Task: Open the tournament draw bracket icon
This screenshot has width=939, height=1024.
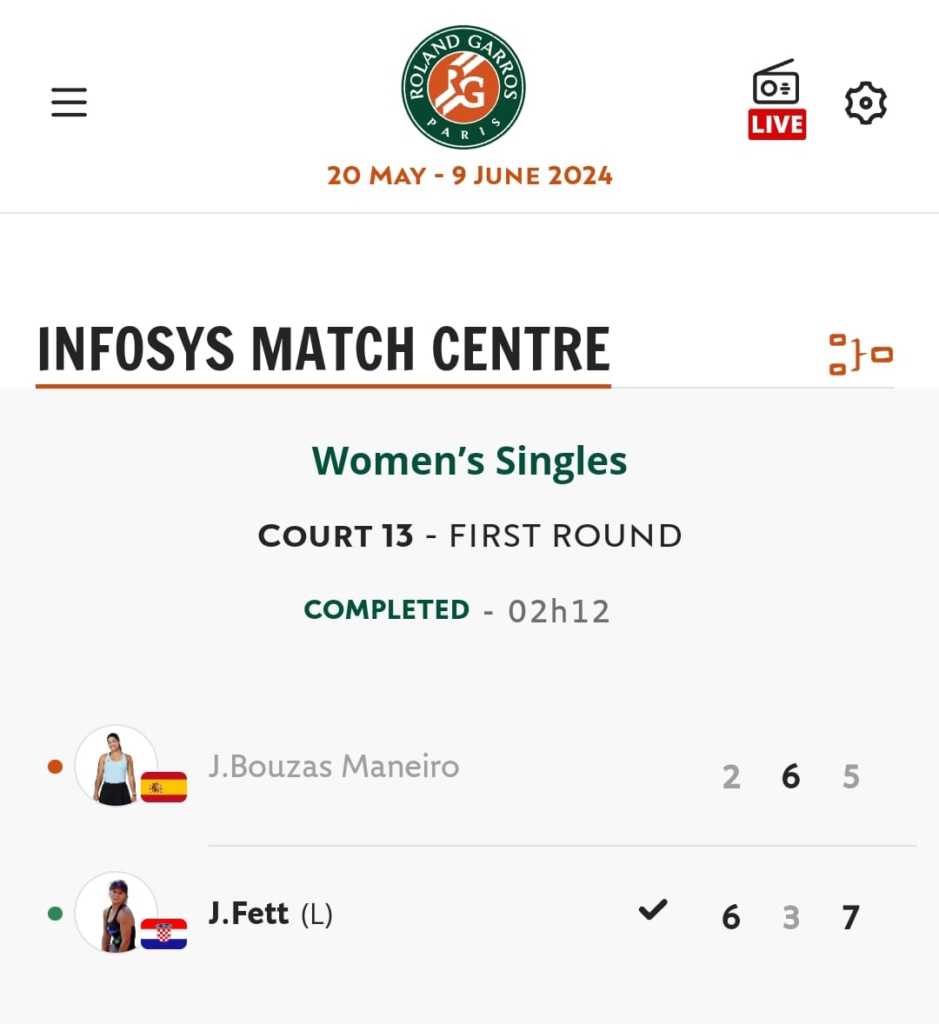Action: click(x=860, y=355)
